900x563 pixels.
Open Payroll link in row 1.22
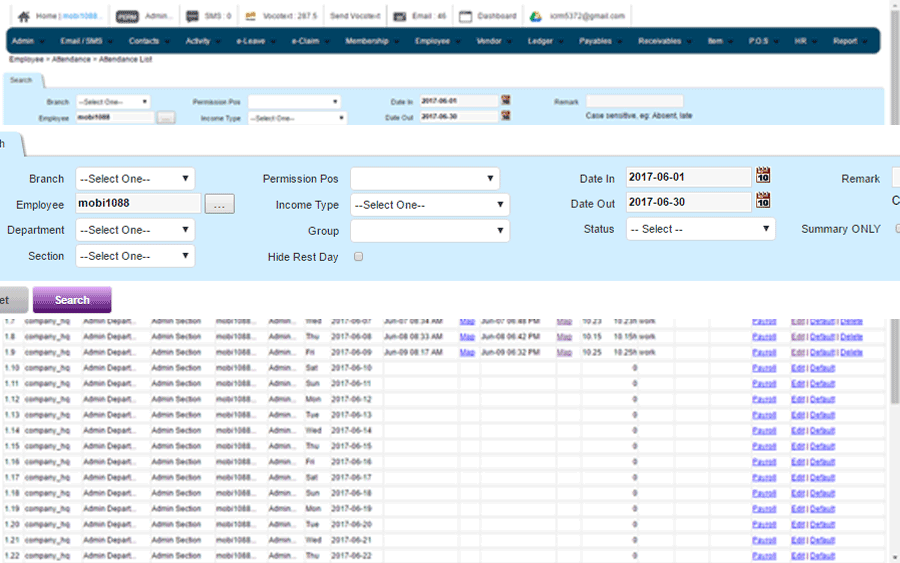[764, 556]
